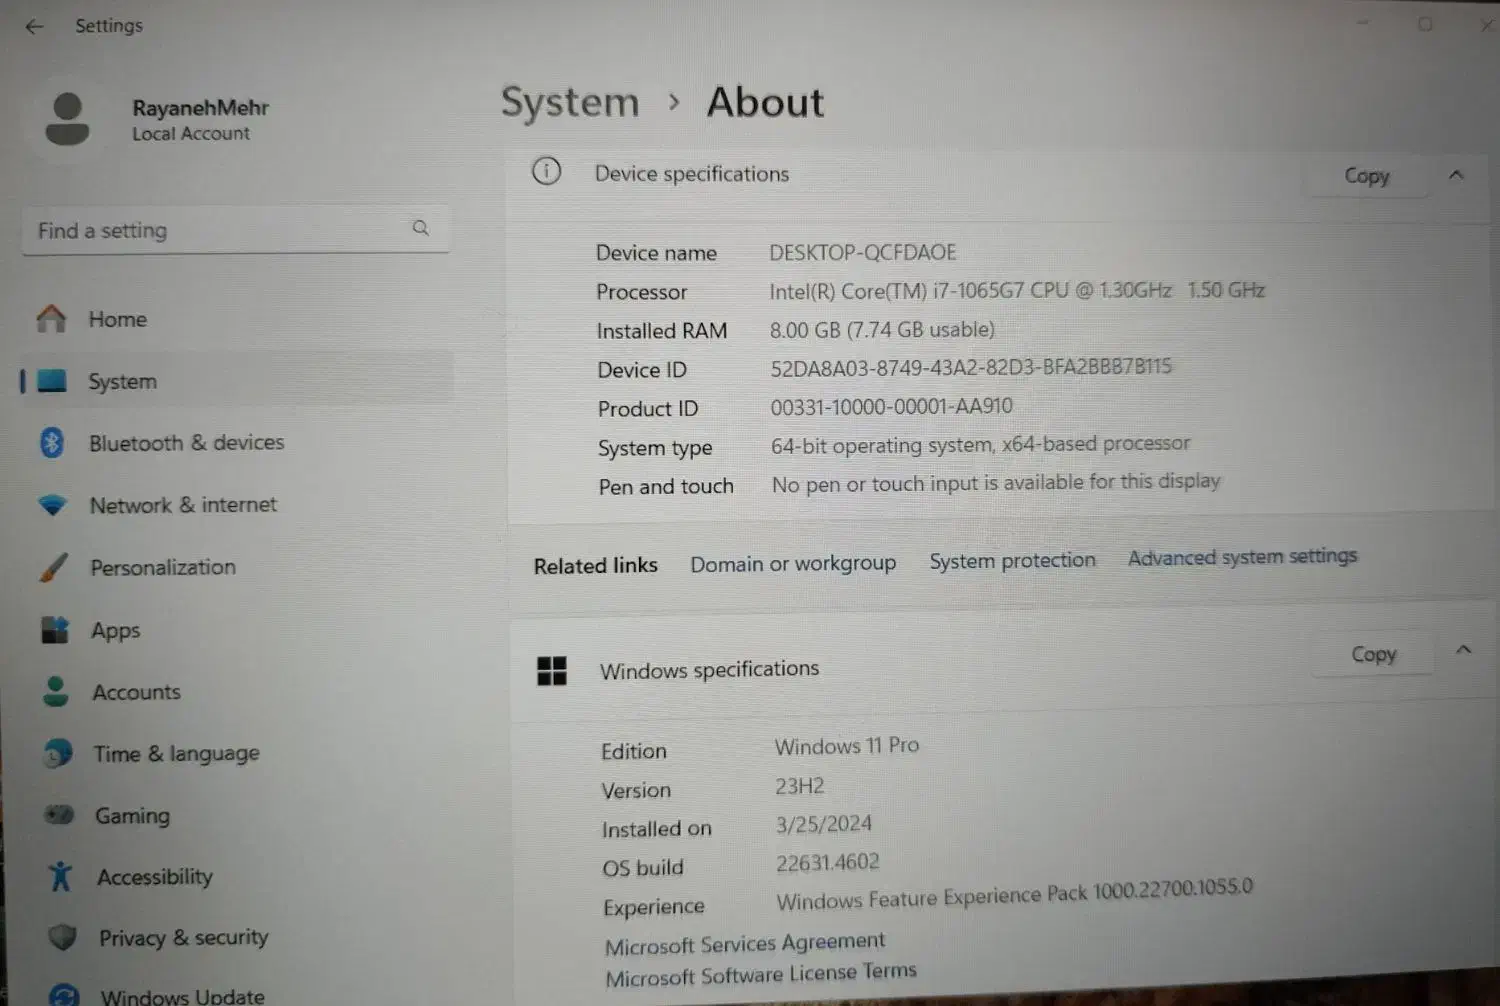The image size is (1500, 1006).
Task: Click the RayanehMehr user avatar icon
Action: (x=67, y=120)
